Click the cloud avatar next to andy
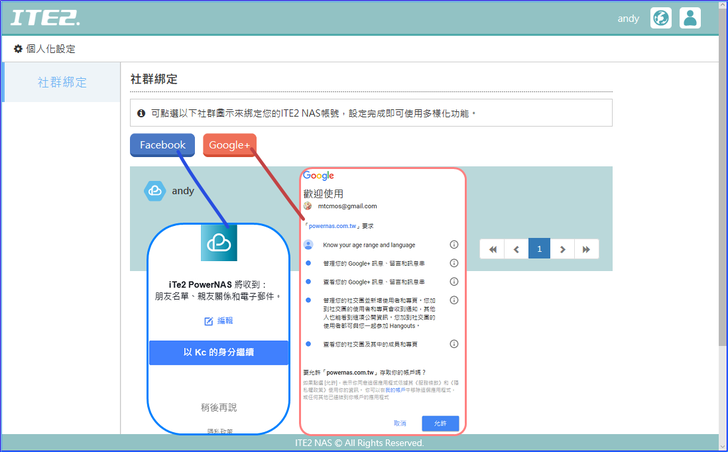This screenshot has width=728, height=452. click(x=154, y=190)
